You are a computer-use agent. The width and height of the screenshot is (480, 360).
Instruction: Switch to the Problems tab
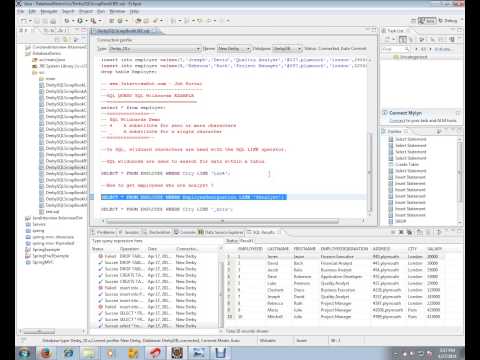[x=103, y=232]
